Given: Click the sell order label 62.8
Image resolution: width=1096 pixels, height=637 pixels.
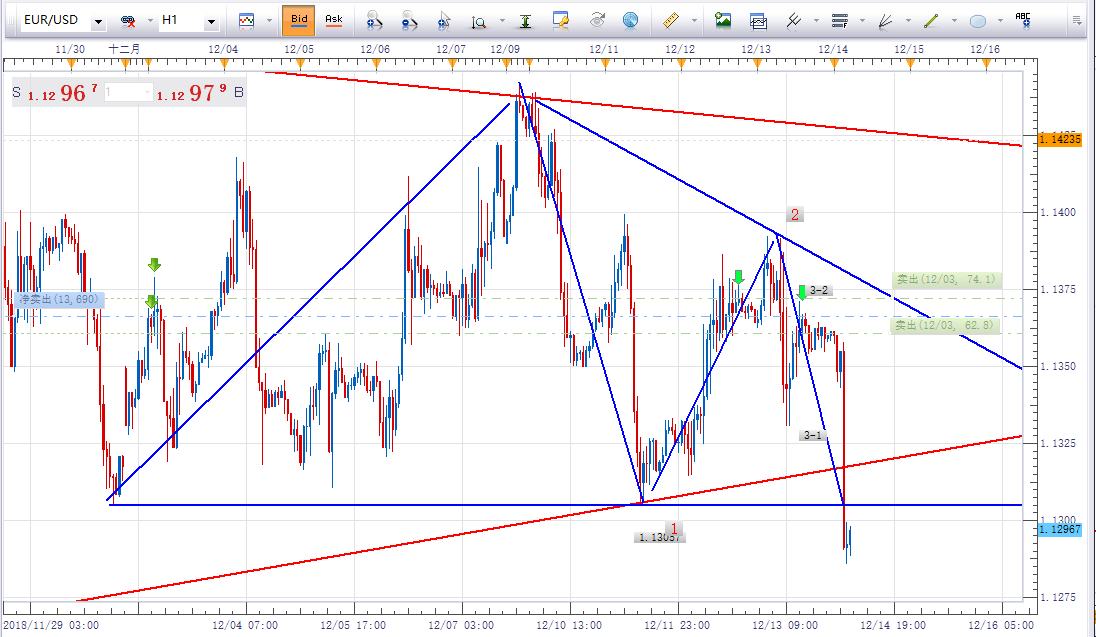Looking at the screenshot, I should point(945,326).
